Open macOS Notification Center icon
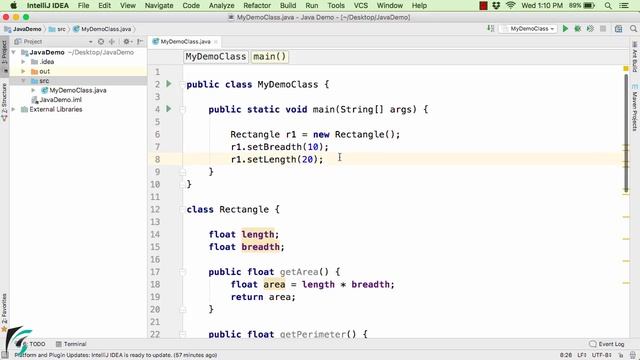Viewport: 640px width, 360px height. point(624,6)
